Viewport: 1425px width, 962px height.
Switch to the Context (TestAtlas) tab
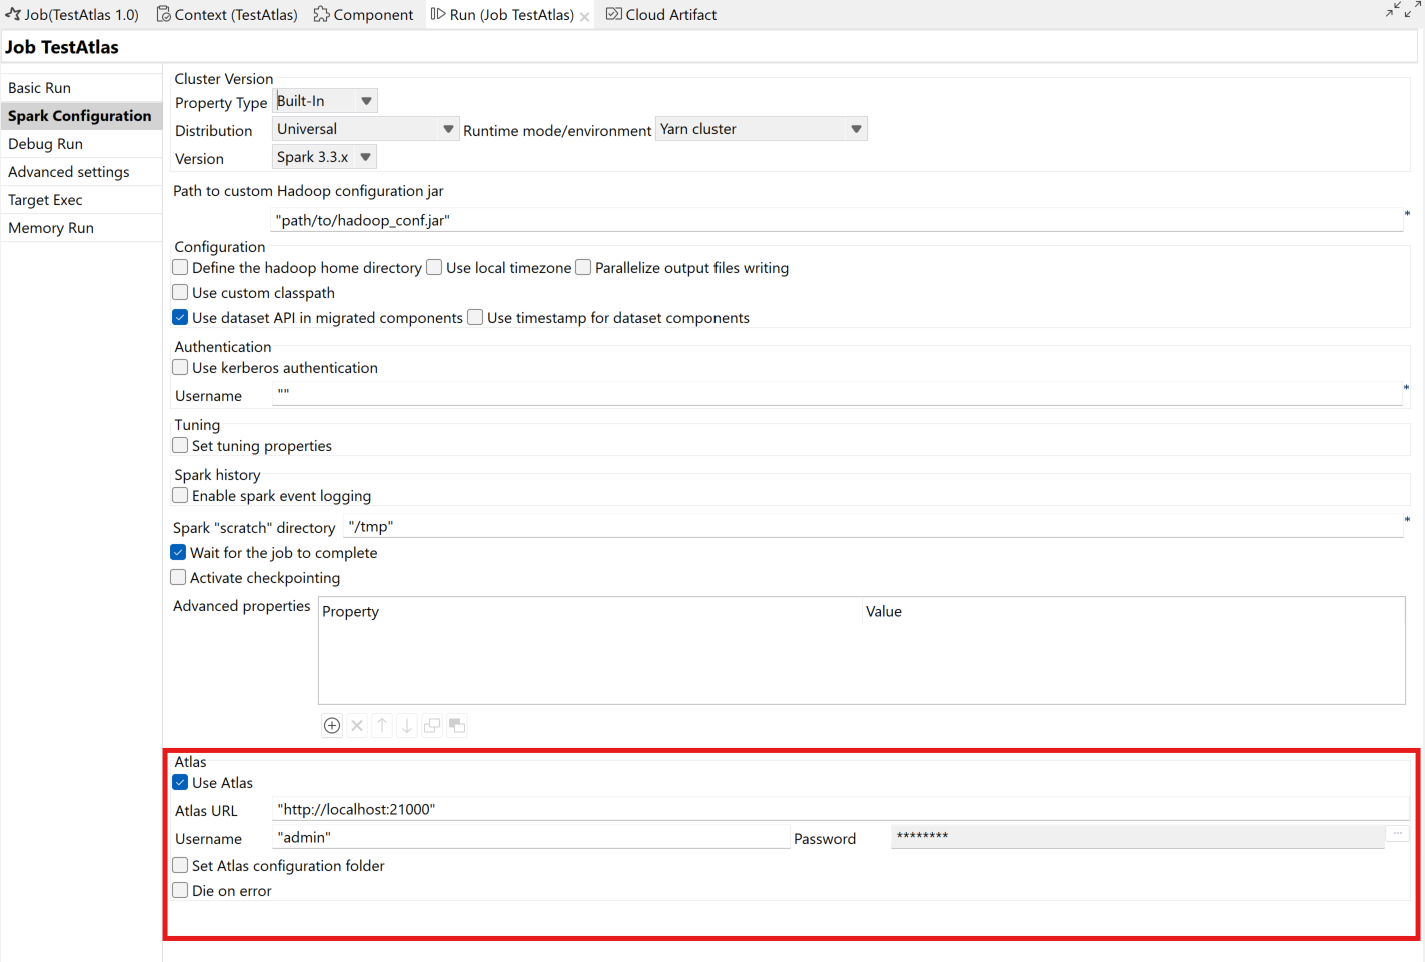click(x=226, y=14)
